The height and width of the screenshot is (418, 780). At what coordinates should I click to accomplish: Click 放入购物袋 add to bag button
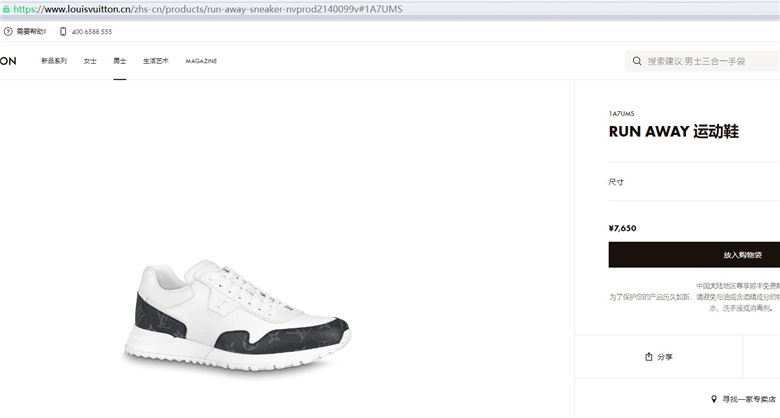tap(694, 255)
